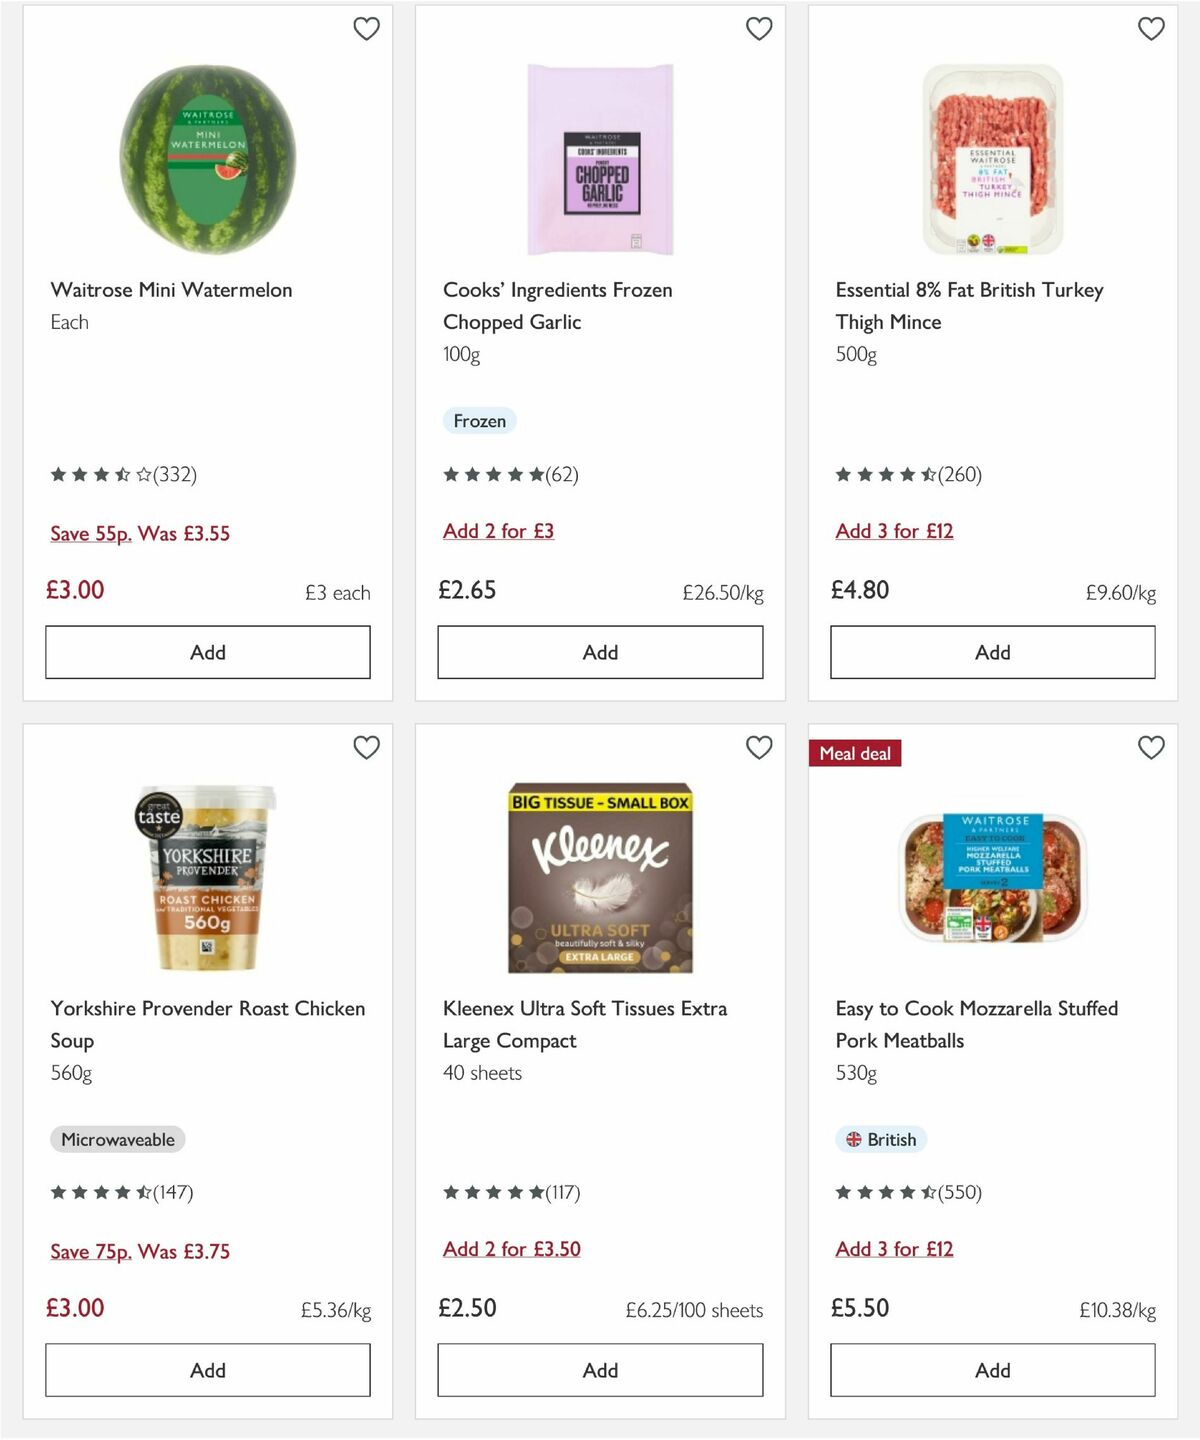Open the Add 2 for £3.50 offer link
1200x1440 pixels.
[x=513, y=1249]
